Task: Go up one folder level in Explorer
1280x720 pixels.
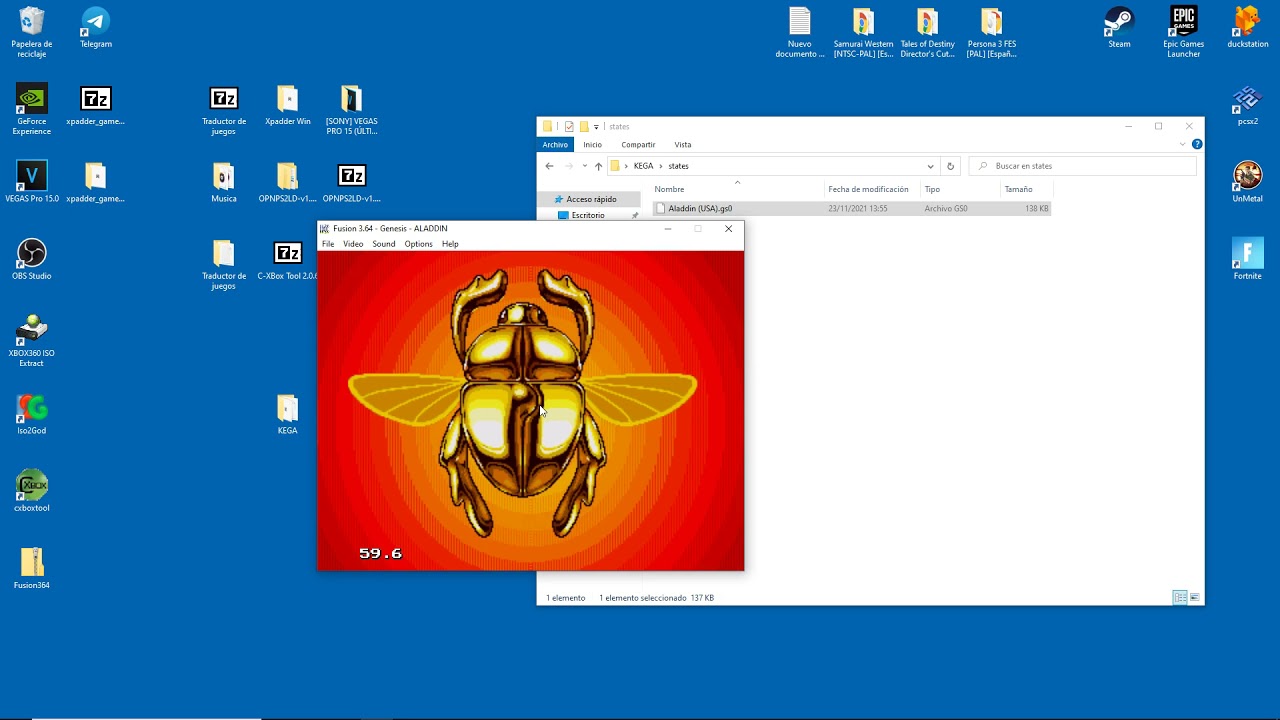Action: pos(598,166)
